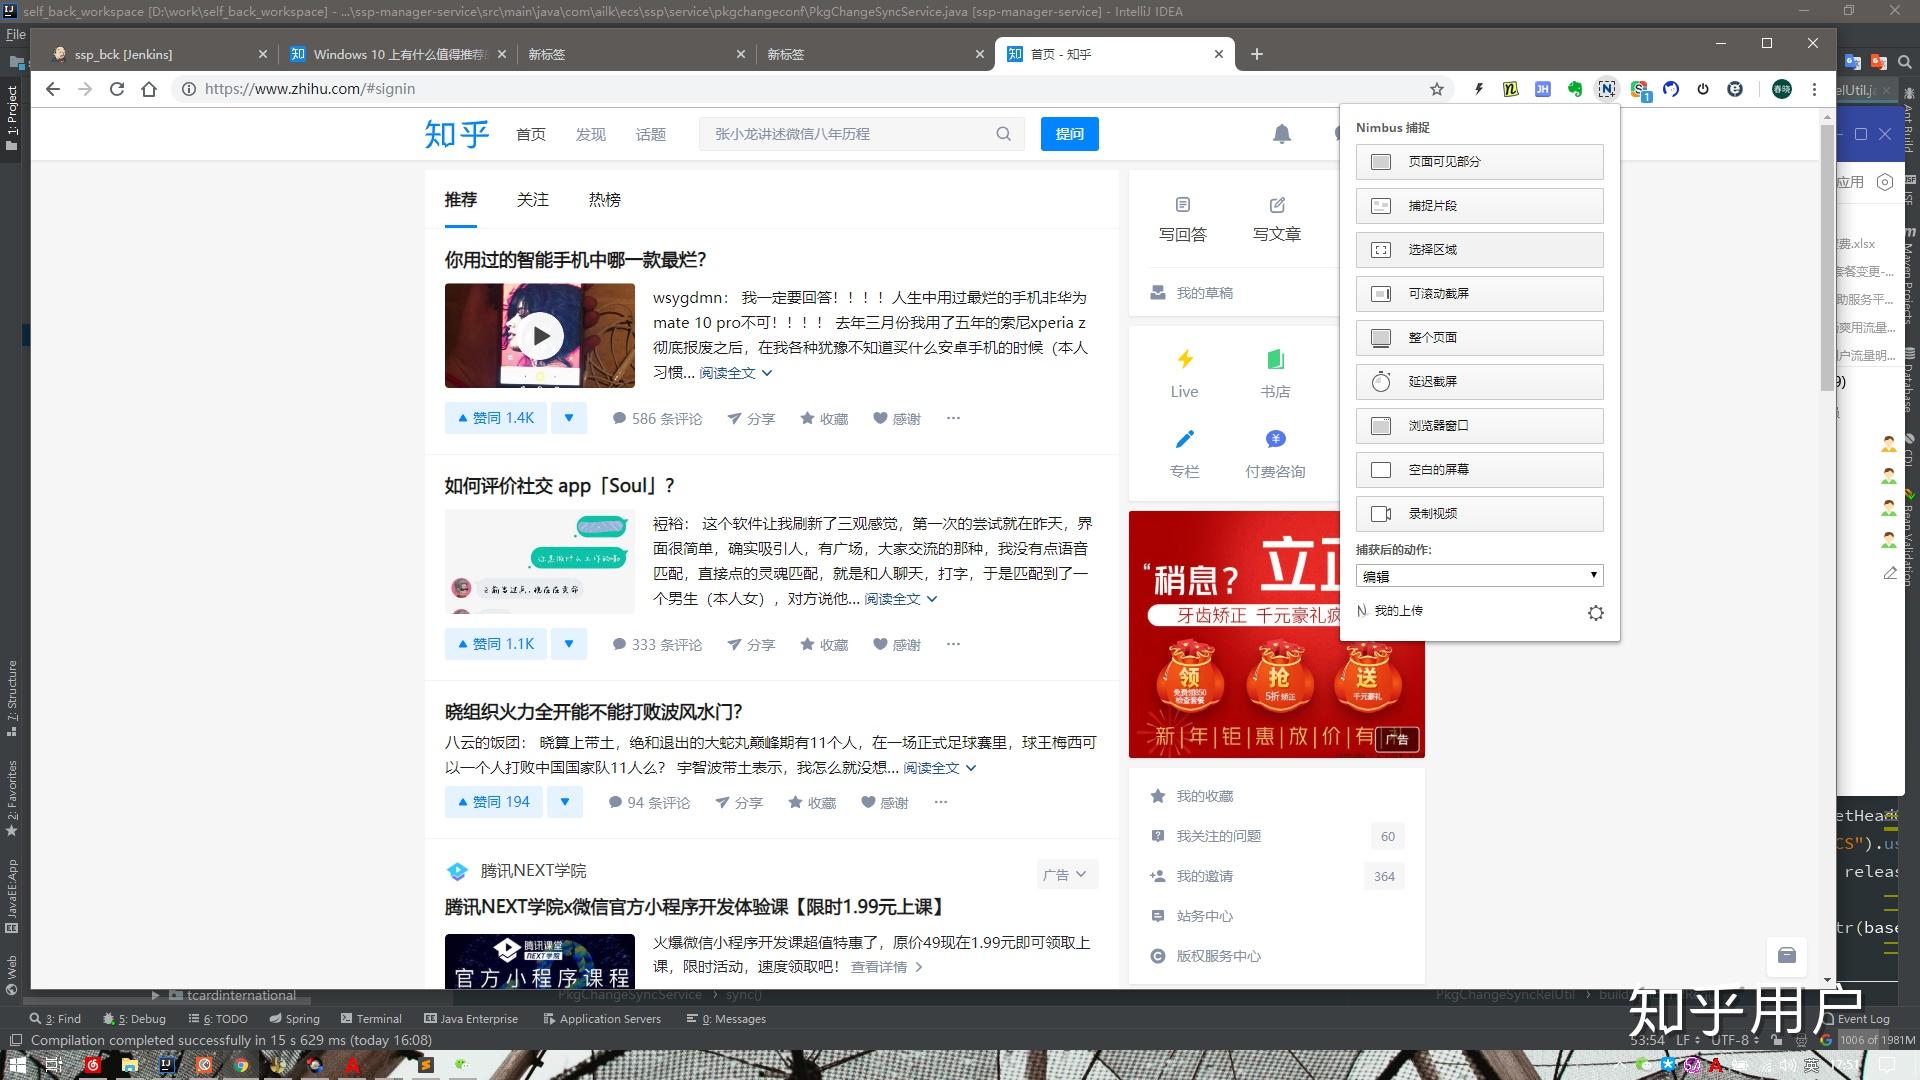Choose 页面可见部分 capture in Nimbus
The height and width of the screenshot is (1080, 1920).
coord(1479,162)
